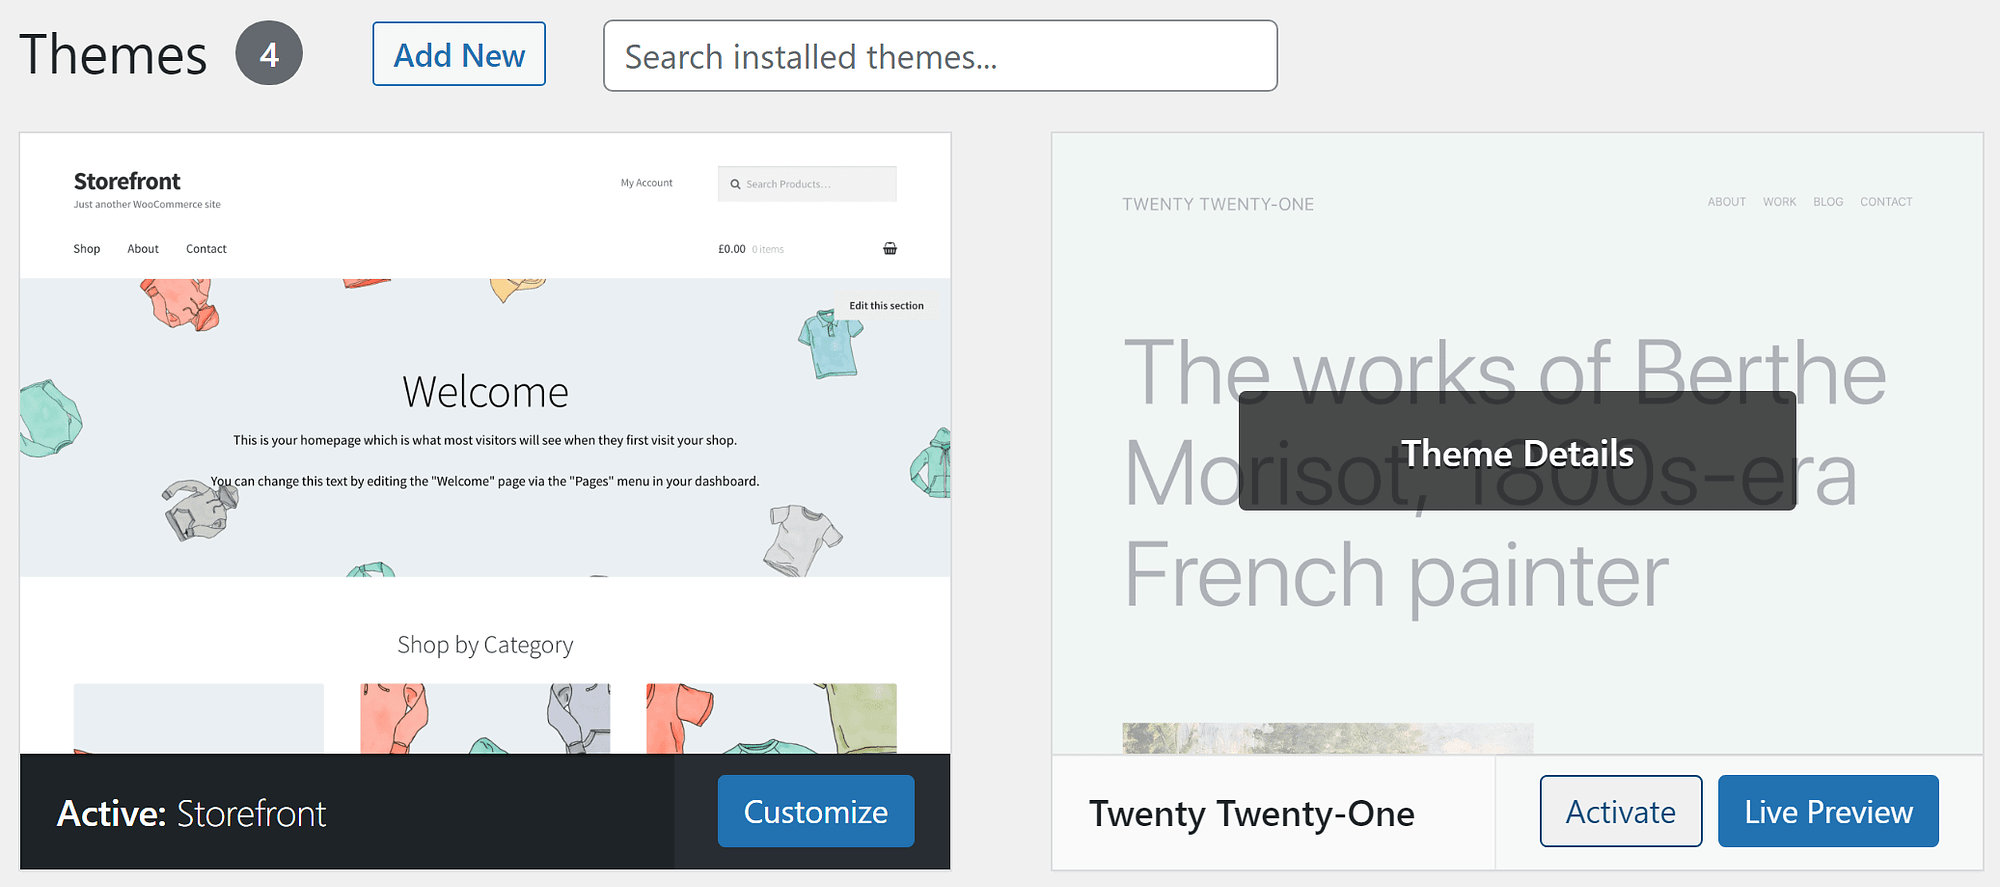Open Customize for the Storefront theme

(x=816, y=811)
